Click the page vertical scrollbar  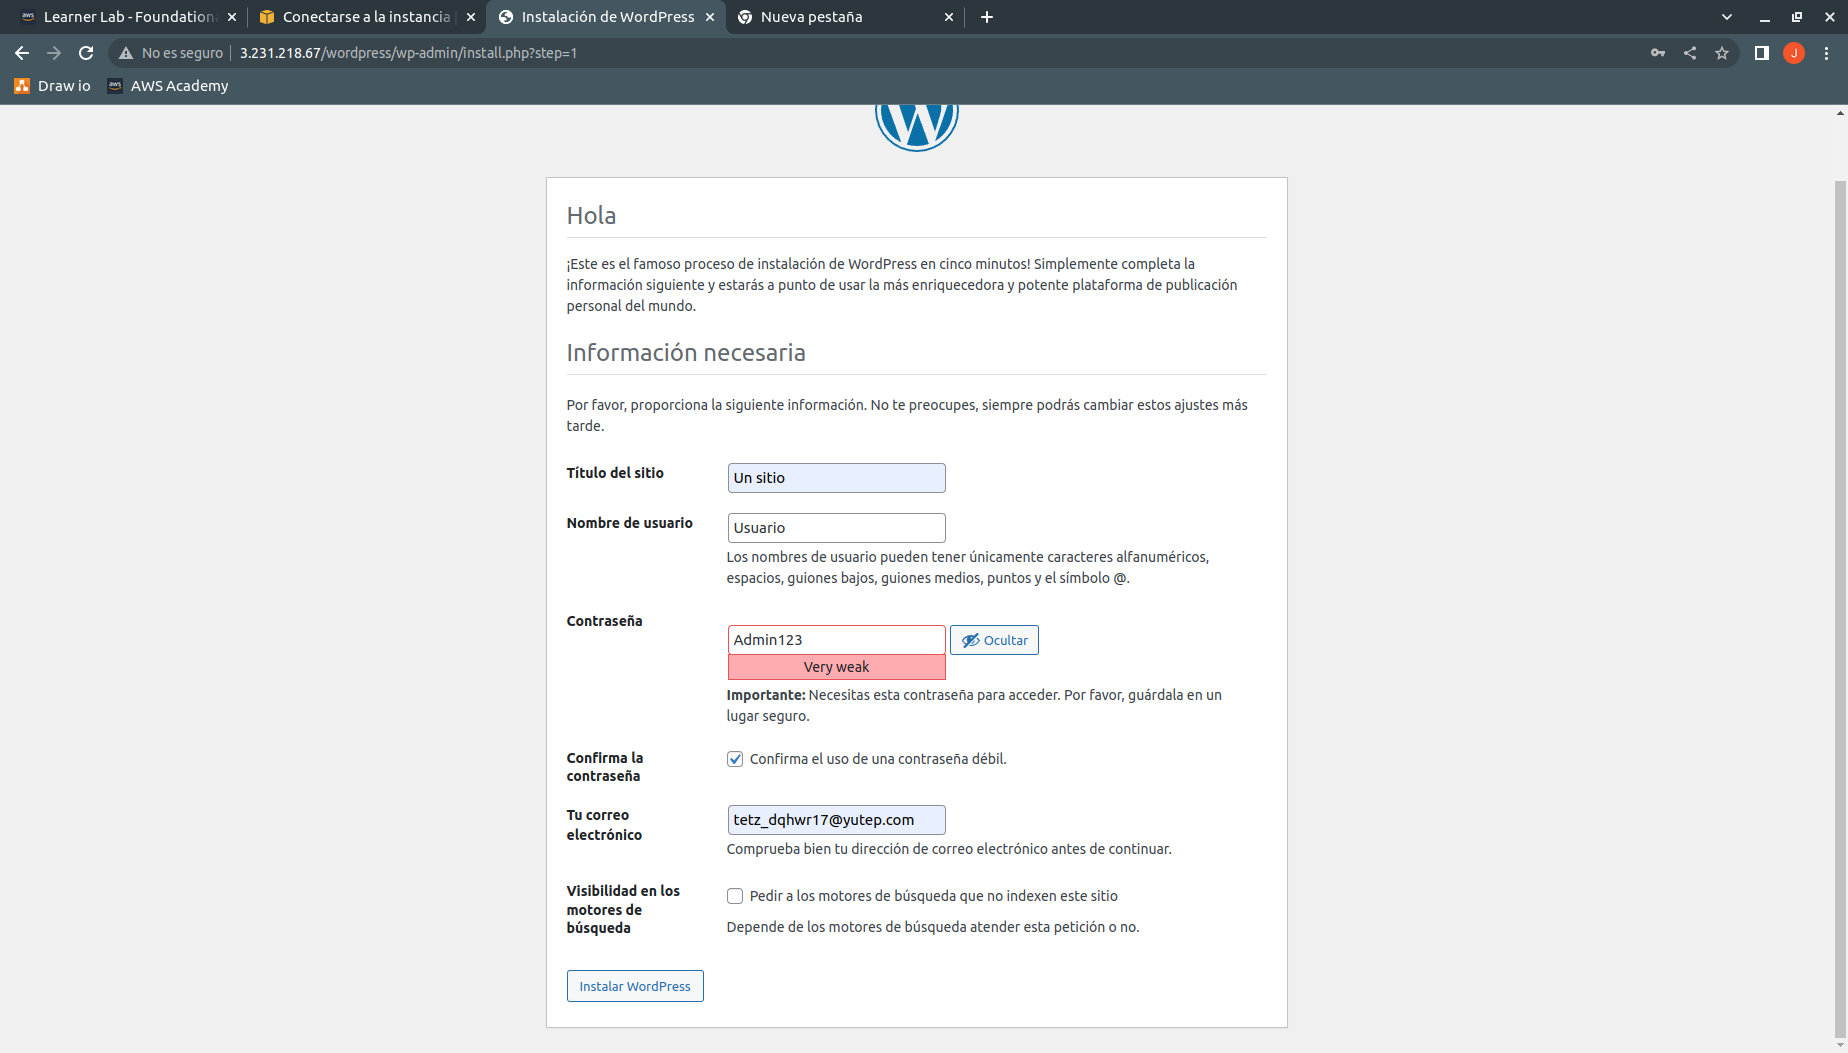pos(1840,608)
